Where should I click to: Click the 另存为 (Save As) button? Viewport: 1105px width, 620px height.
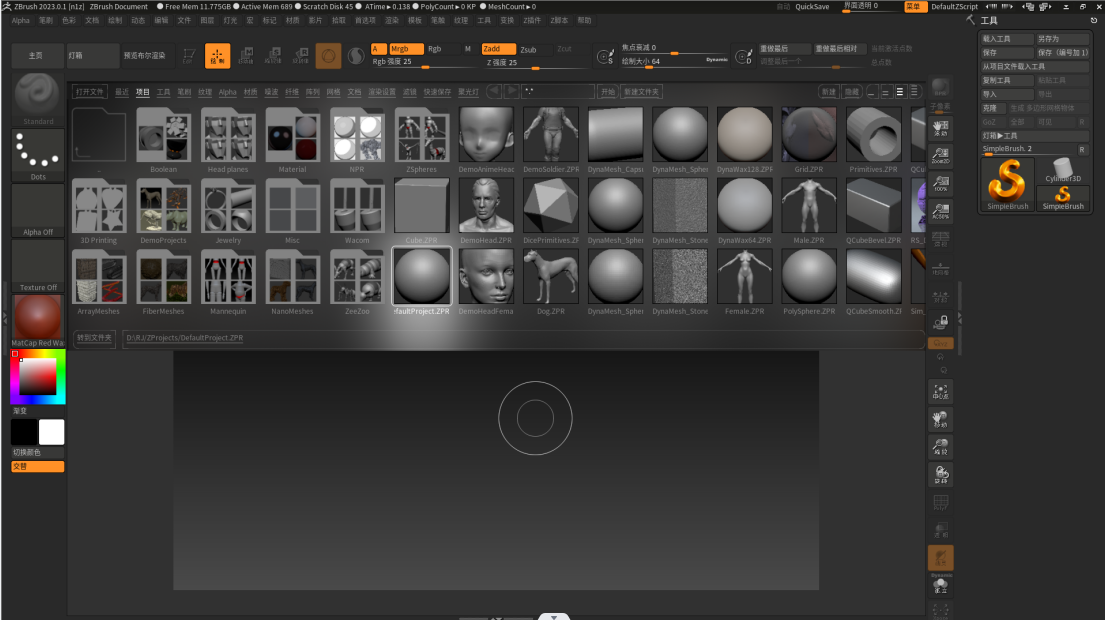pyautogui.click(x=1063, y=39)
